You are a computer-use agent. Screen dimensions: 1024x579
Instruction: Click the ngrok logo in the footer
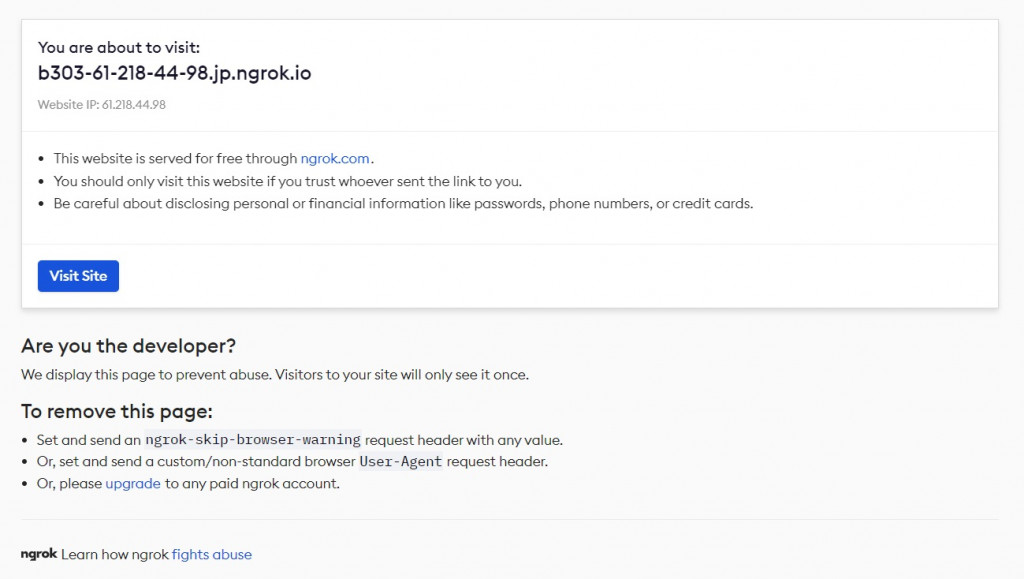(39, 554)
